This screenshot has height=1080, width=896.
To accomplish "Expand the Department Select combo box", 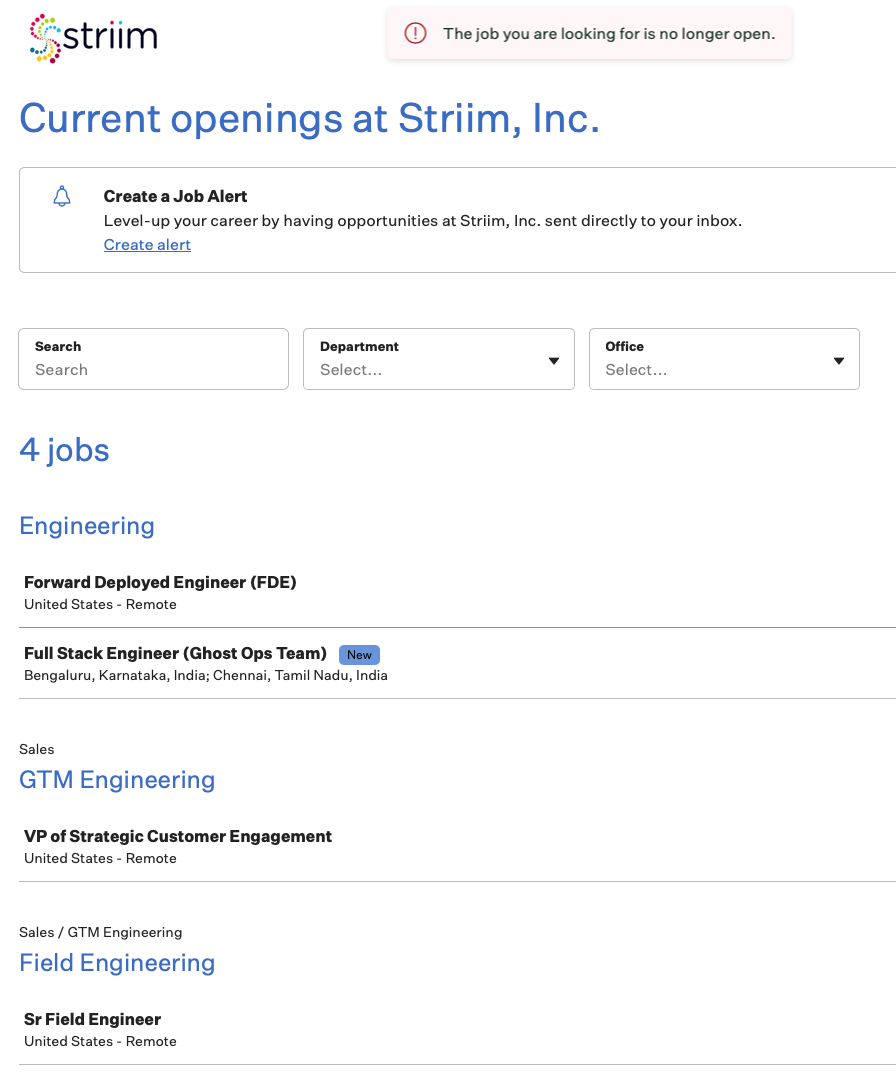I will pyautogui.click(x=439, y=359).
